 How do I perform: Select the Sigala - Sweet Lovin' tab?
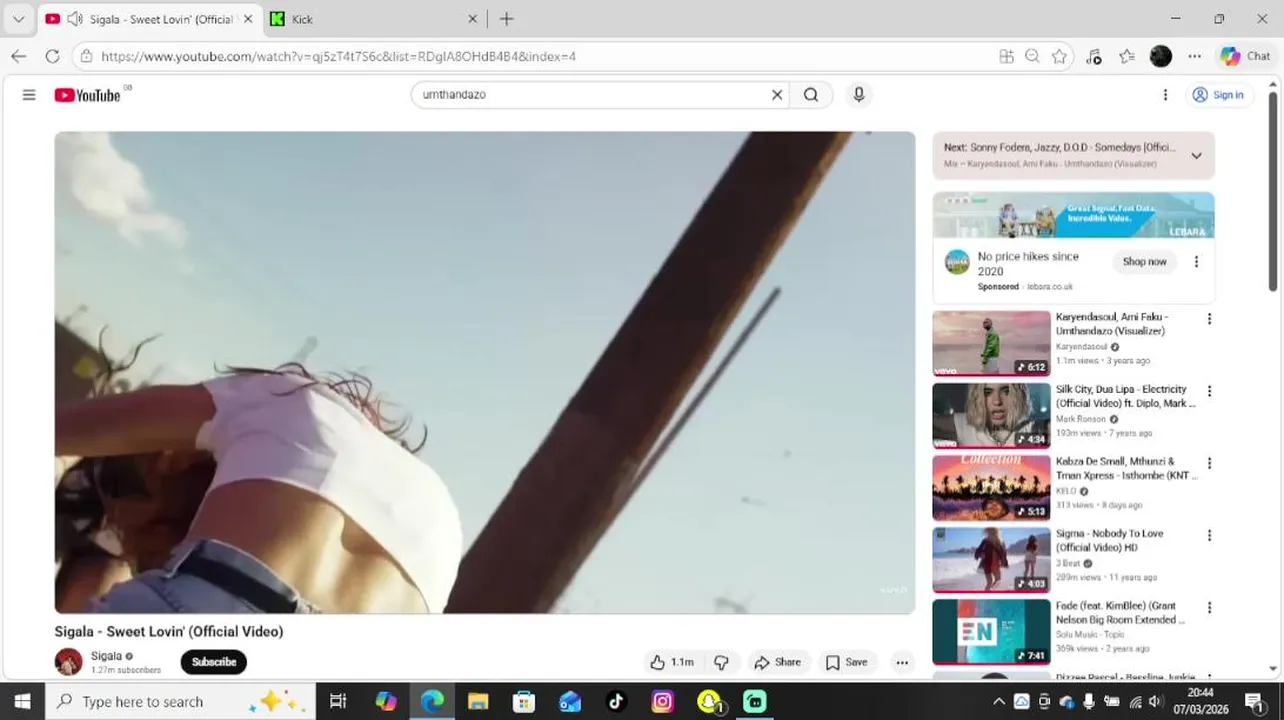[150, 19]
